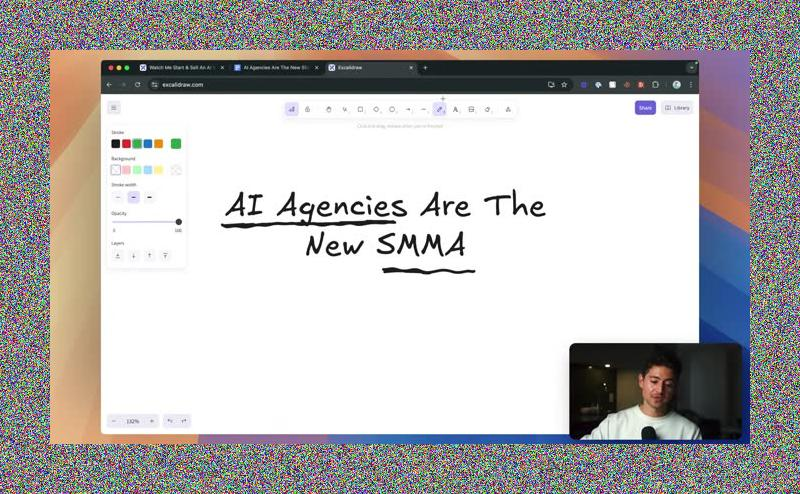Select the Text tool
The image size is (800, 494).
[x=456, y=109]
